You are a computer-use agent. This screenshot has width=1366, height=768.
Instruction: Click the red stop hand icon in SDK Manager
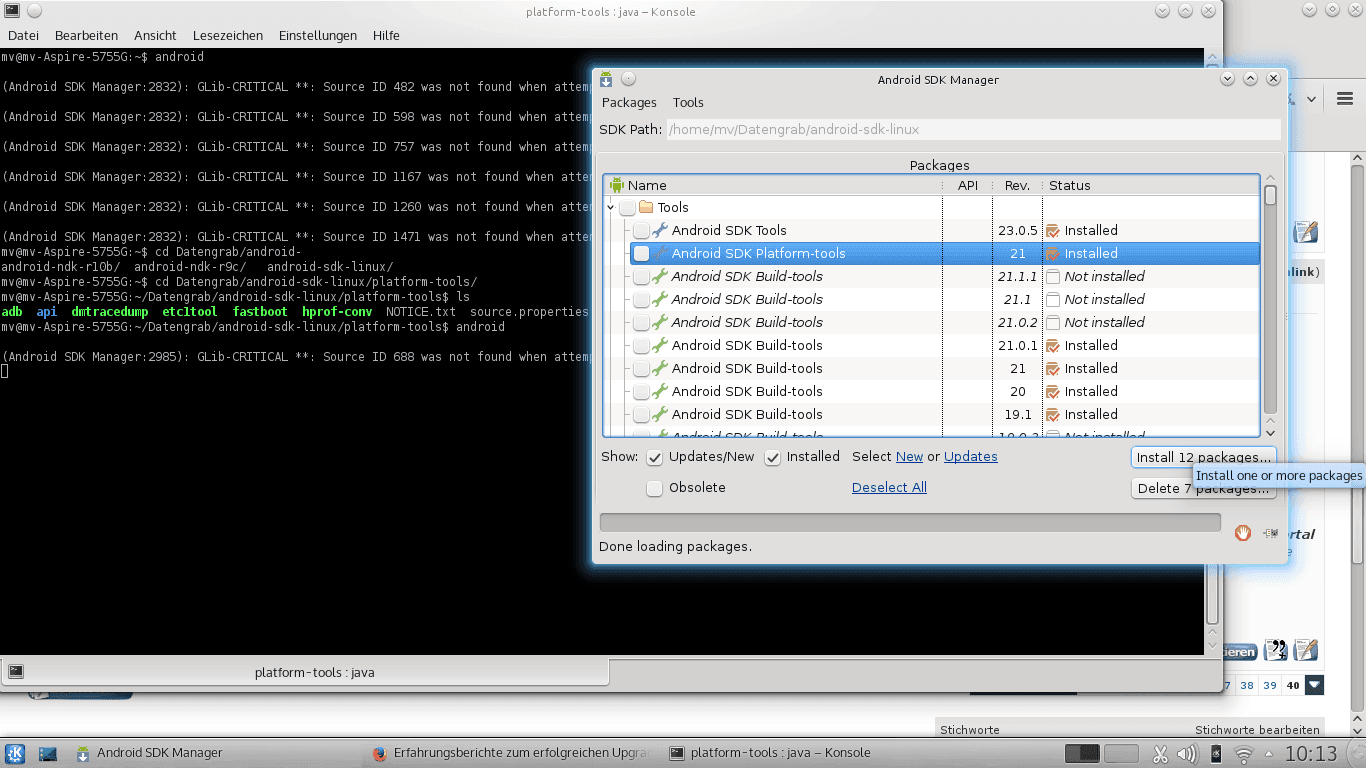pyautogui.click(x=1243, y=533)
